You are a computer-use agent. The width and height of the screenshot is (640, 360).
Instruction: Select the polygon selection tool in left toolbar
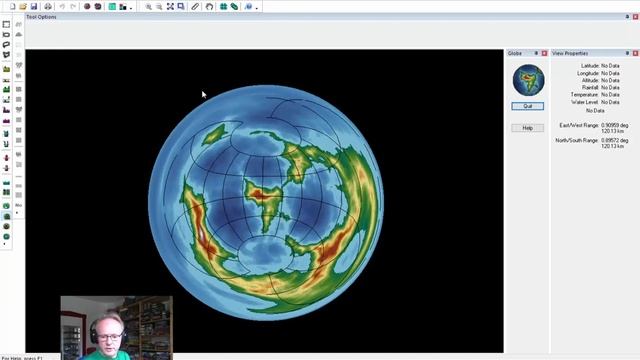point(6,54)
